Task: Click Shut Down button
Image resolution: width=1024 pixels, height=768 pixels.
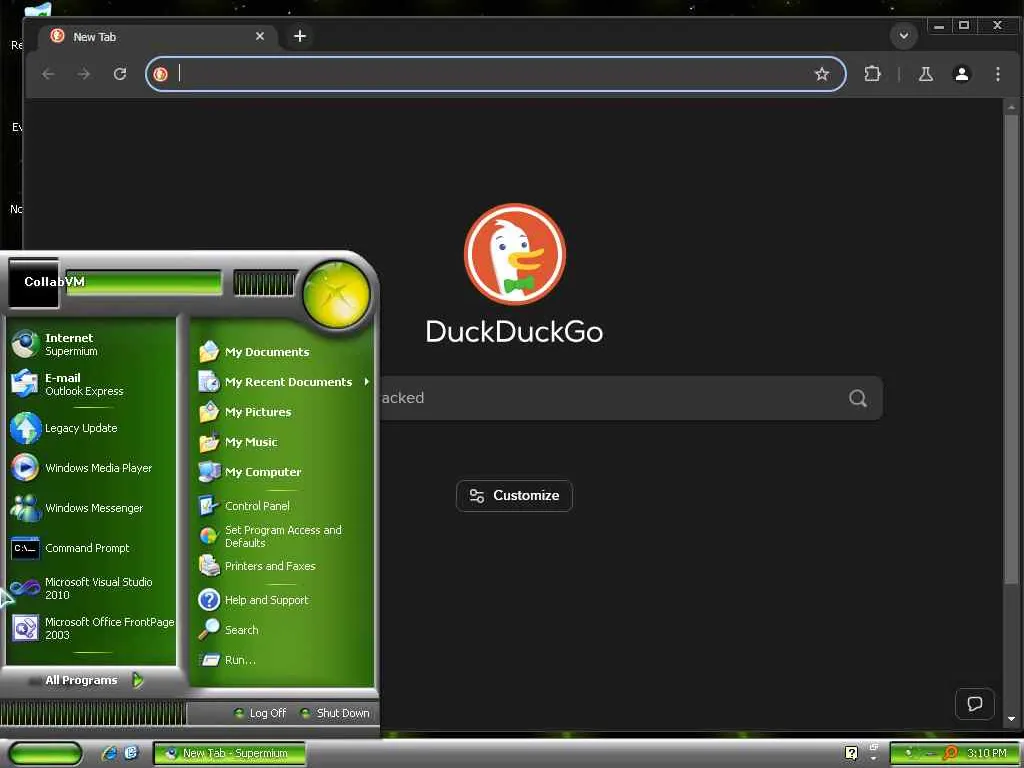Action: click(334, 713)
